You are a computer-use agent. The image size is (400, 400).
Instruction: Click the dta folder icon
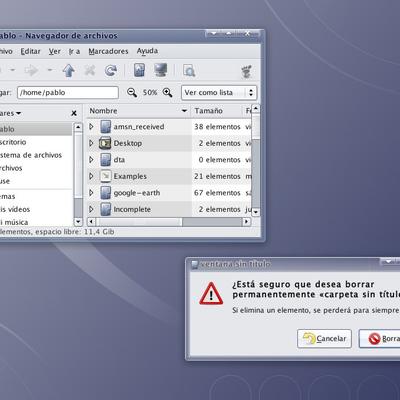105,160
